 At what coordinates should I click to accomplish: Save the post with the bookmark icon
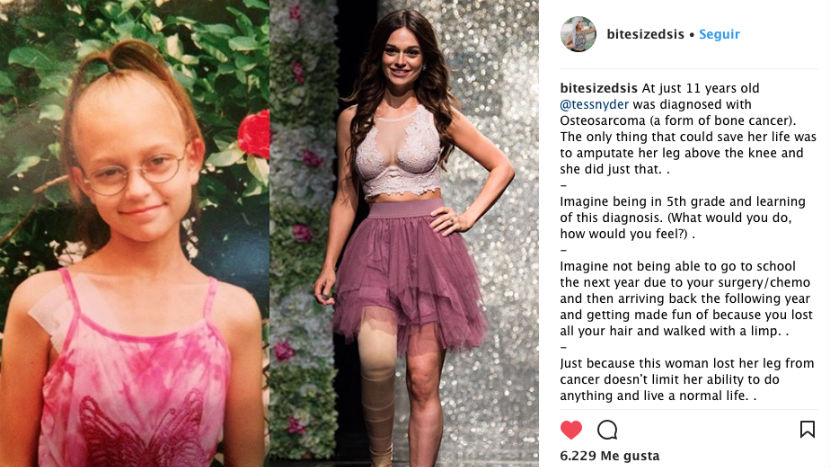pos(807,429)
